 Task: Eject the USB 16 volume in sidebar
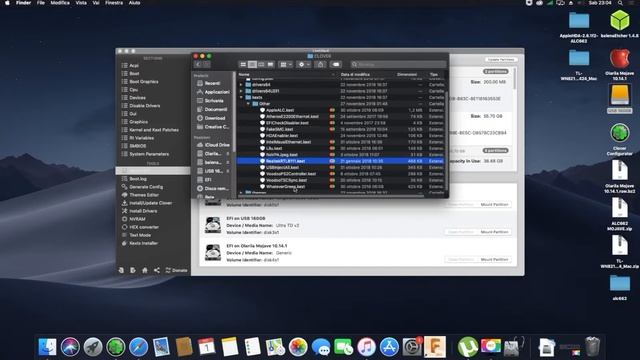click(228, 171)
